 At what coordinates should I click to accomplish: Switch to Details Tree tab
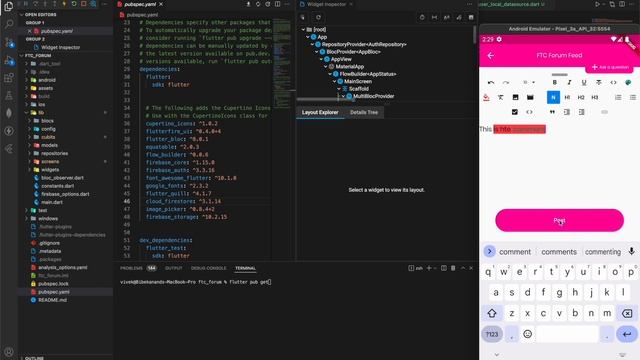pyautogui.click(x=364, y=112)
